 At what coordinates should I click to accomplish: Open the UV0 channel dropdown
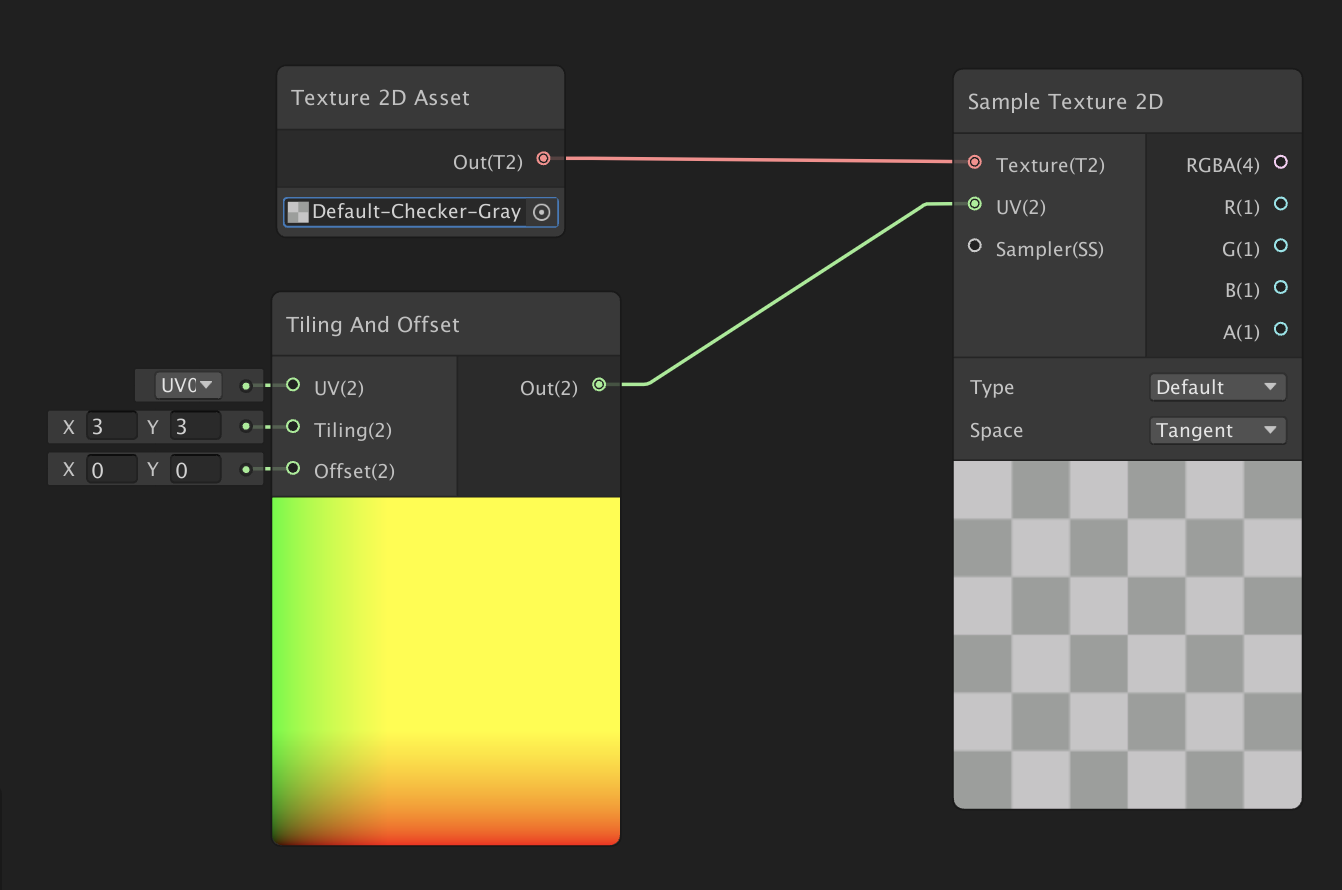tap(188, 385)
